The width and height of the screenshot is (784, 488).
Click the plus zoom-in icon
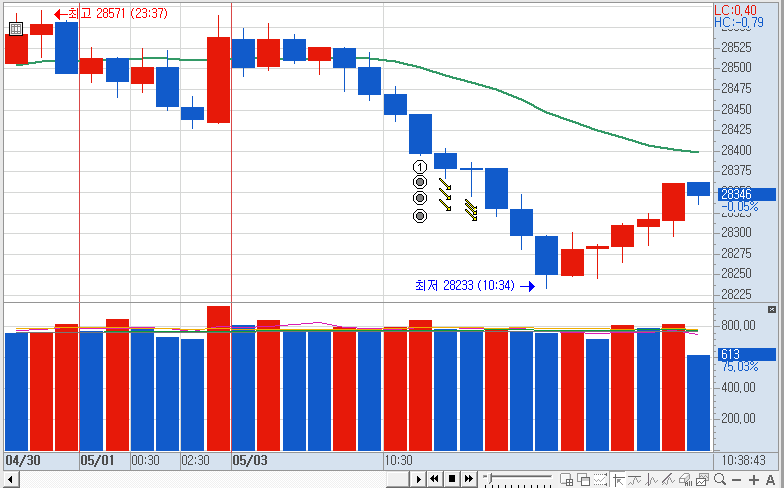coord(754,480)
